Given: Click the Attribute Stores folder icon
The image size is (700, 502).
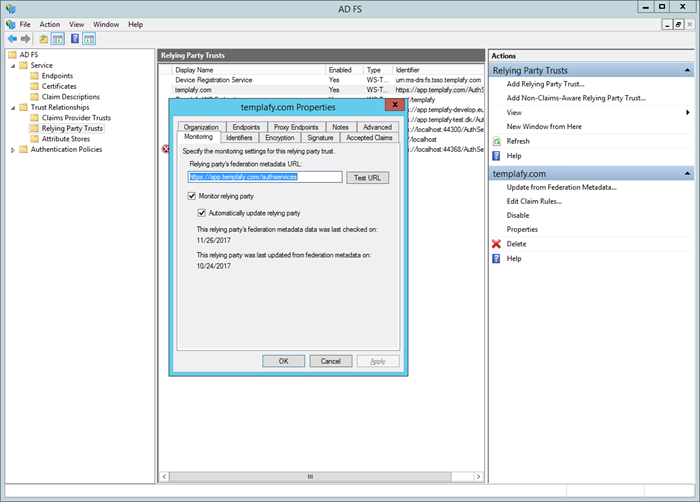Looking at the screenshot, I should pyautogui.click(x=34, y=139).
